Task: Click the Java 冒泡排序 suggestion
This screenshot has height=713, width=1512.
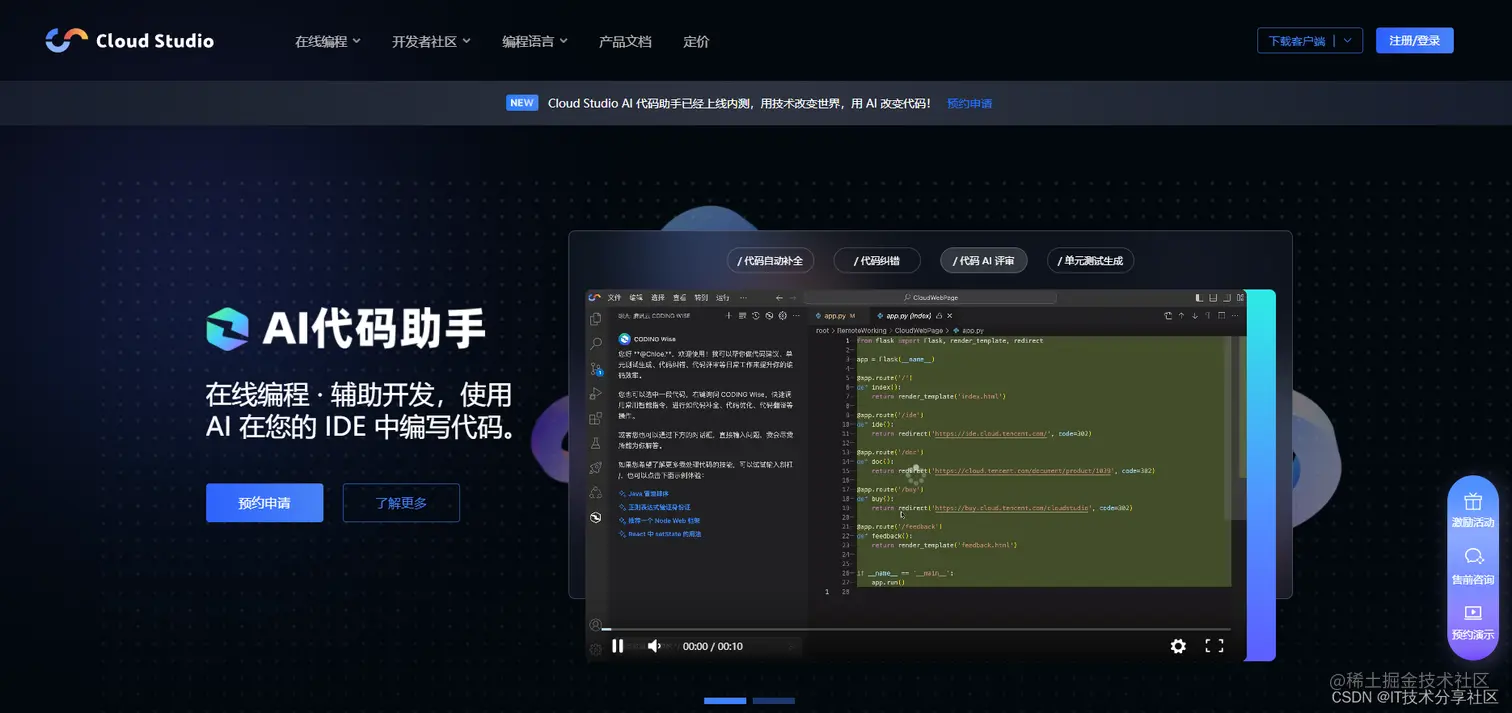Action: point(645,493)
